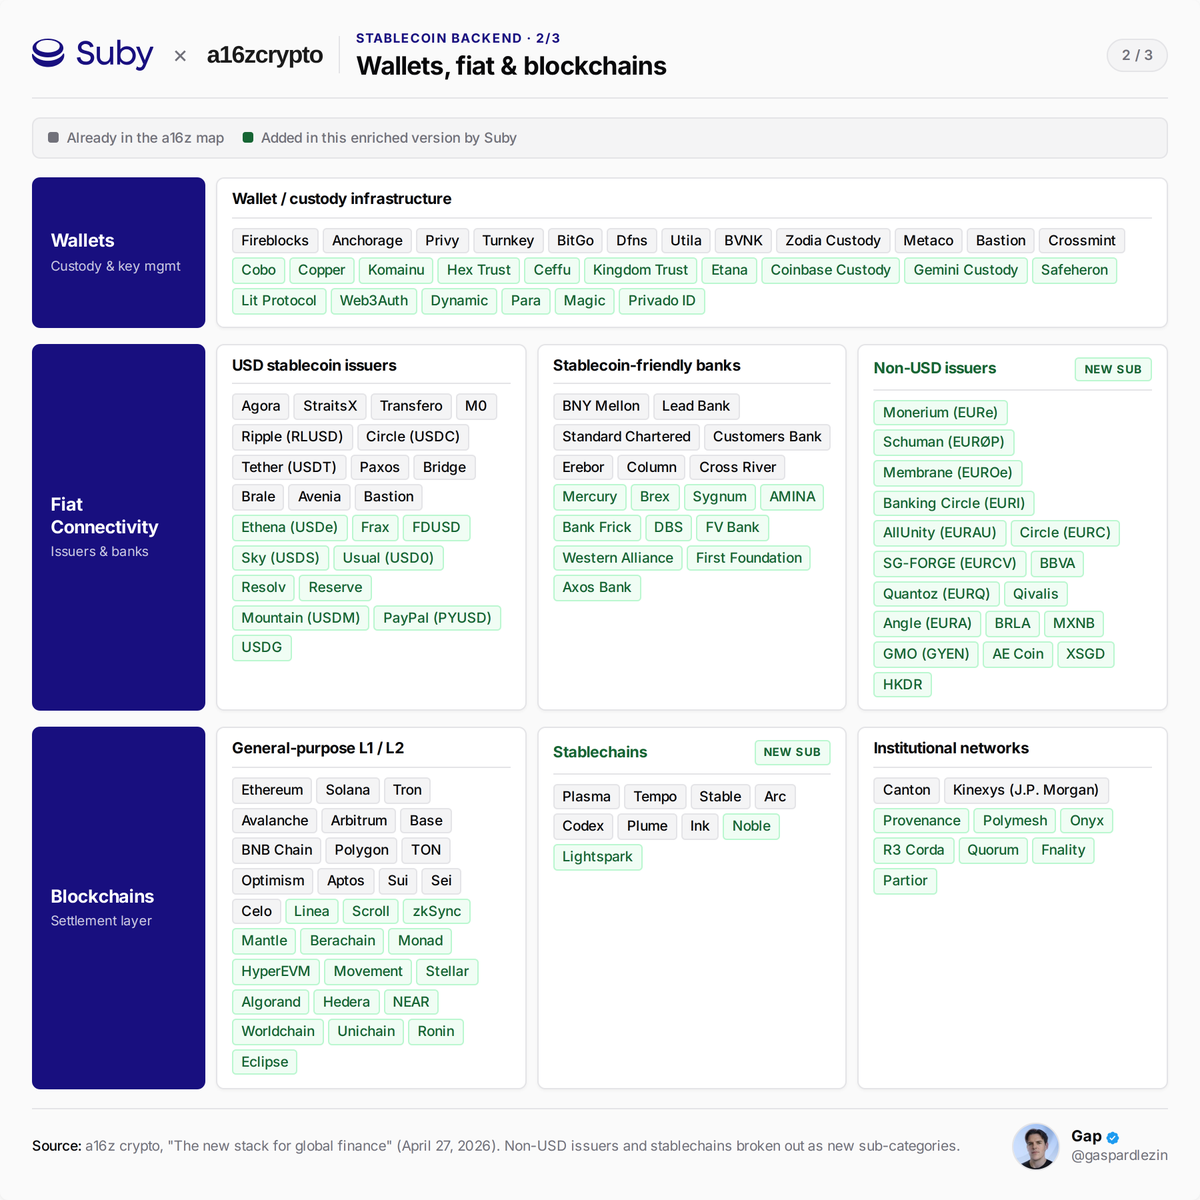Viewport: 1200px width, 1200px height.
Task: Click the Suby logo
Action: [x=92, y=53]
